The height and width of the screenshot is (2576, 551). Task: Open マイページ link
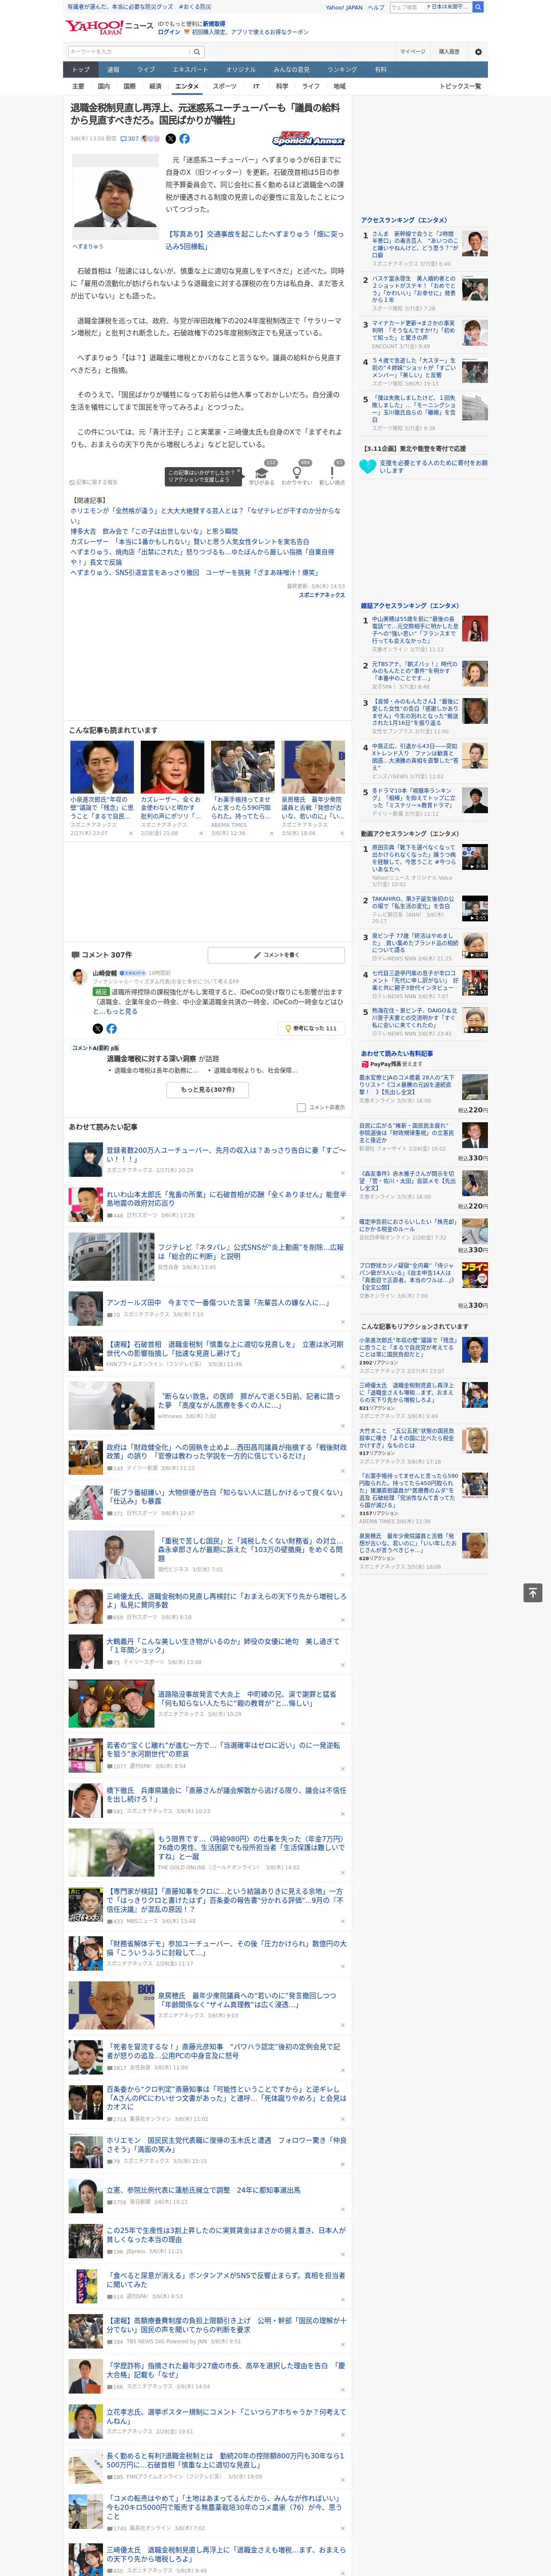413,52
